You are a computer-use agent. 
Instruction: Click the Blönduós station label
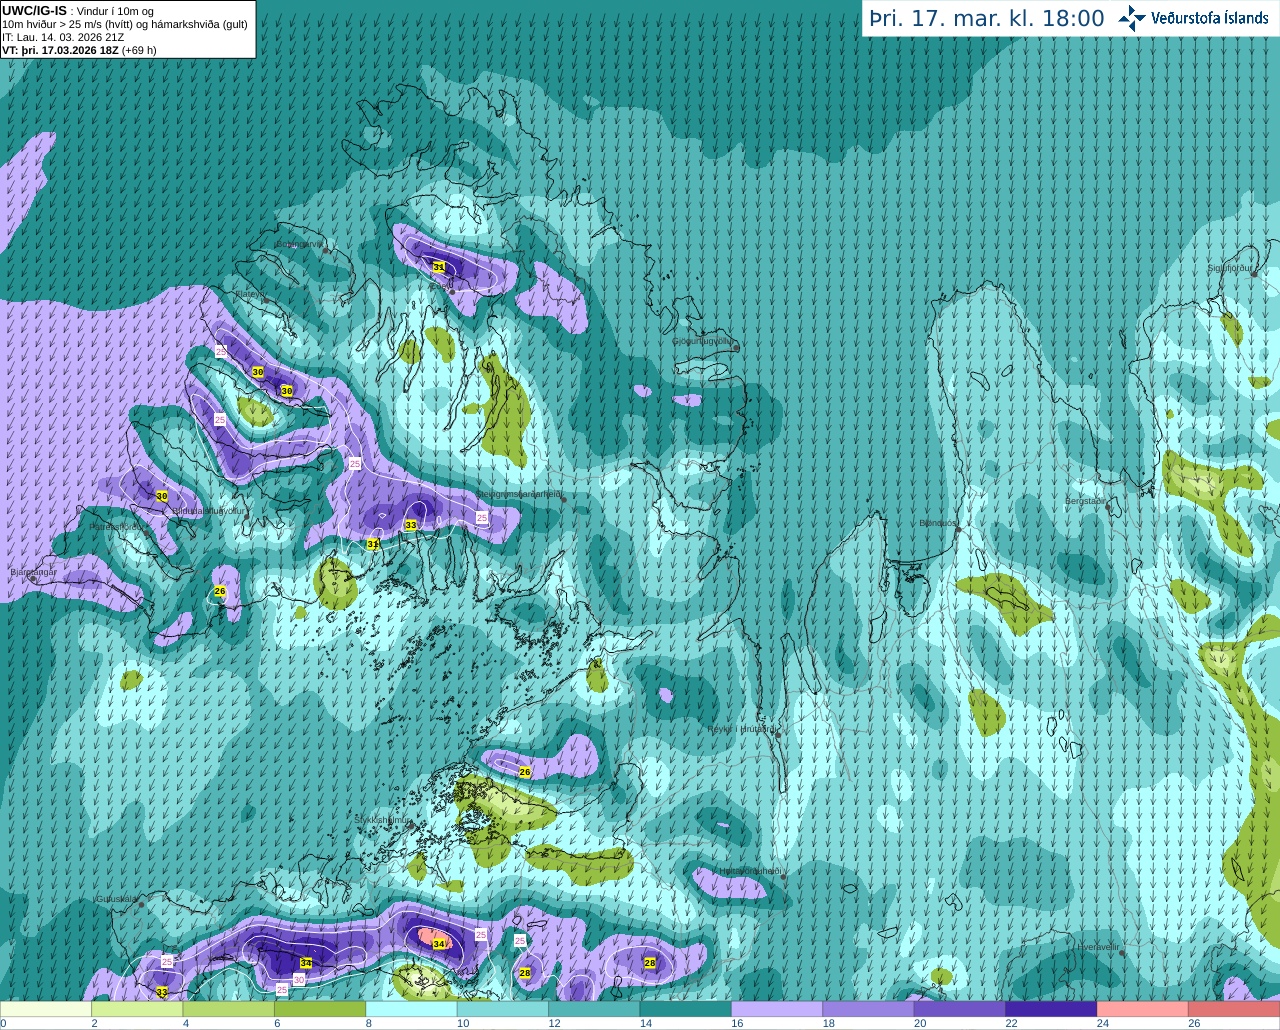[x=937, y=522]
